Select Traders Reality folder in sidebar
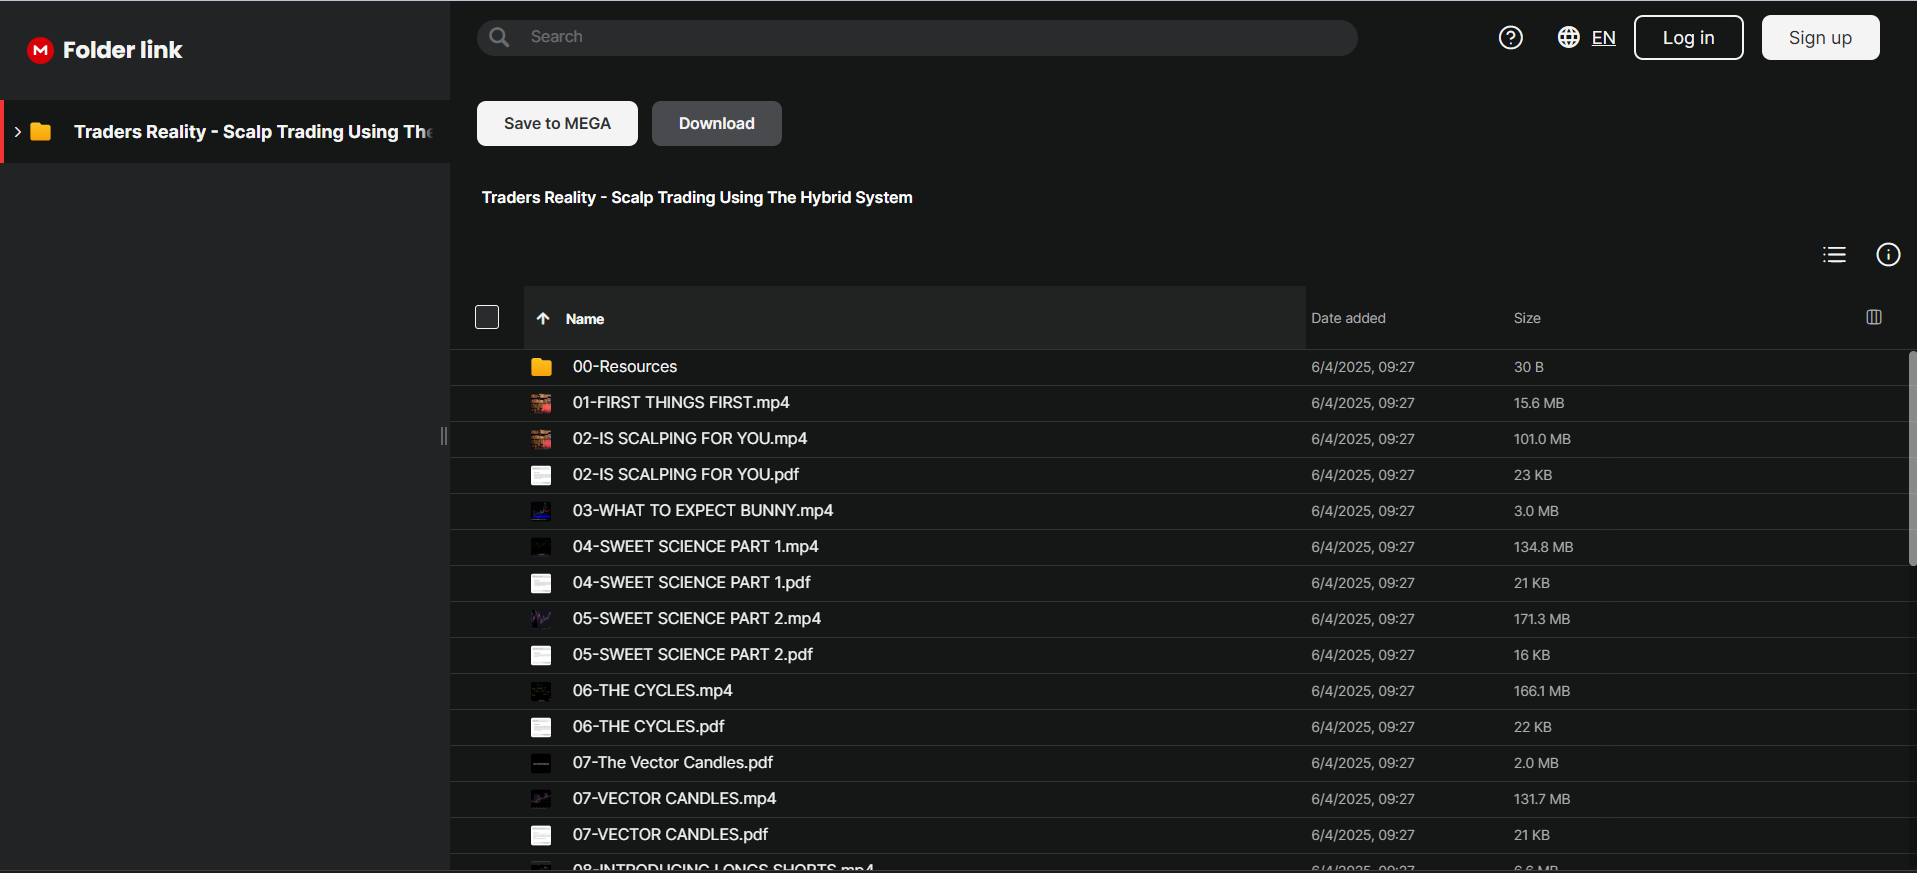This screenshot has width=1917, height=873. [226, 132]
